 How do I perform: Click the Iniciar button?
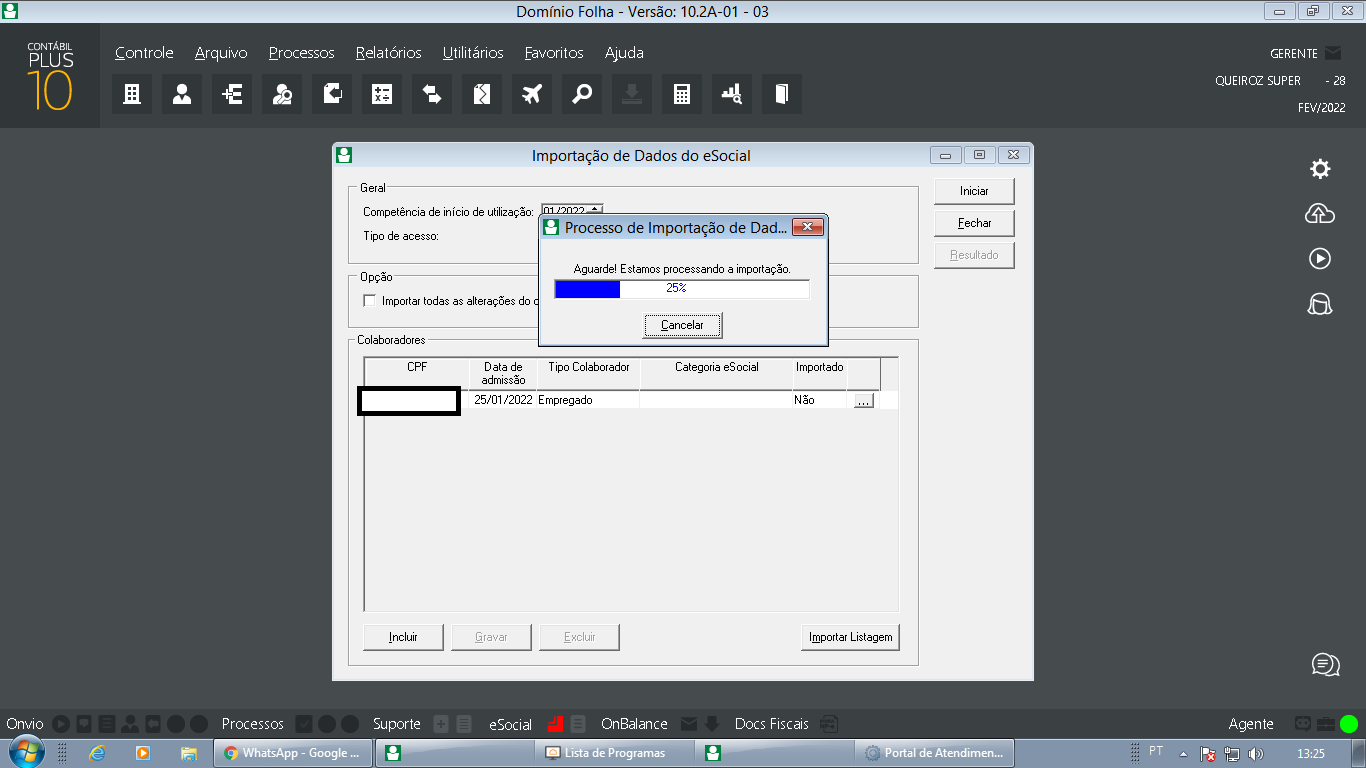click(x=974, y=191)
